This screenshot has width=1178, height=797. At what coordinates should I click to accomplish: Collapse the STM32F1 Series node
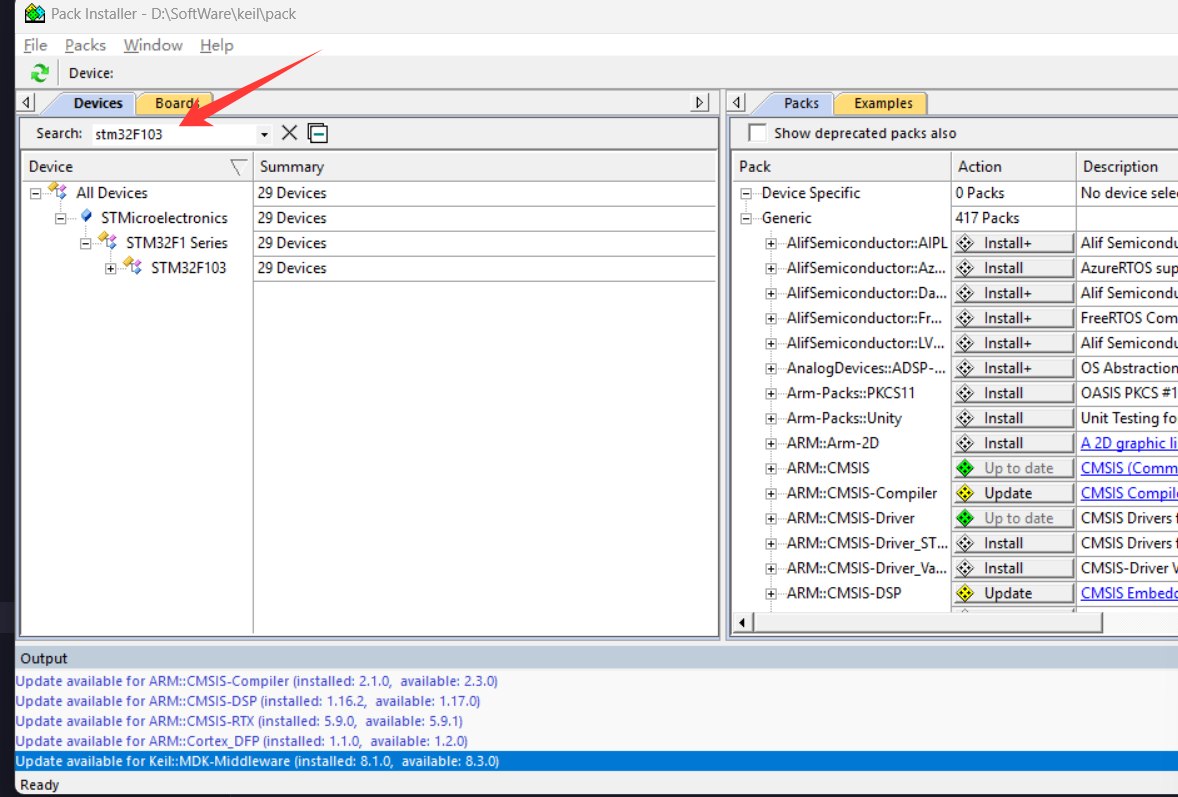(85, 243)
